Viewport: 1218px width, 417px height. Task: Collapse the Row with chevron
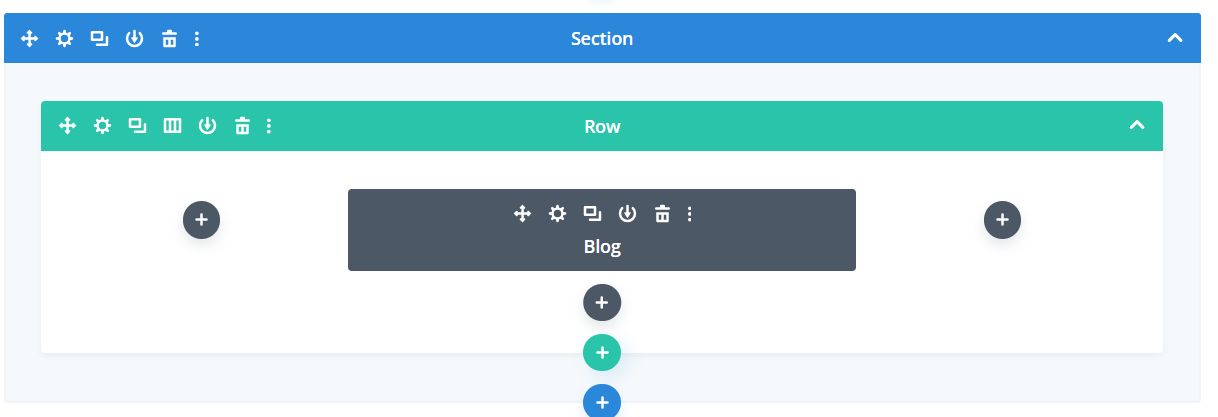coord(1136,126)
